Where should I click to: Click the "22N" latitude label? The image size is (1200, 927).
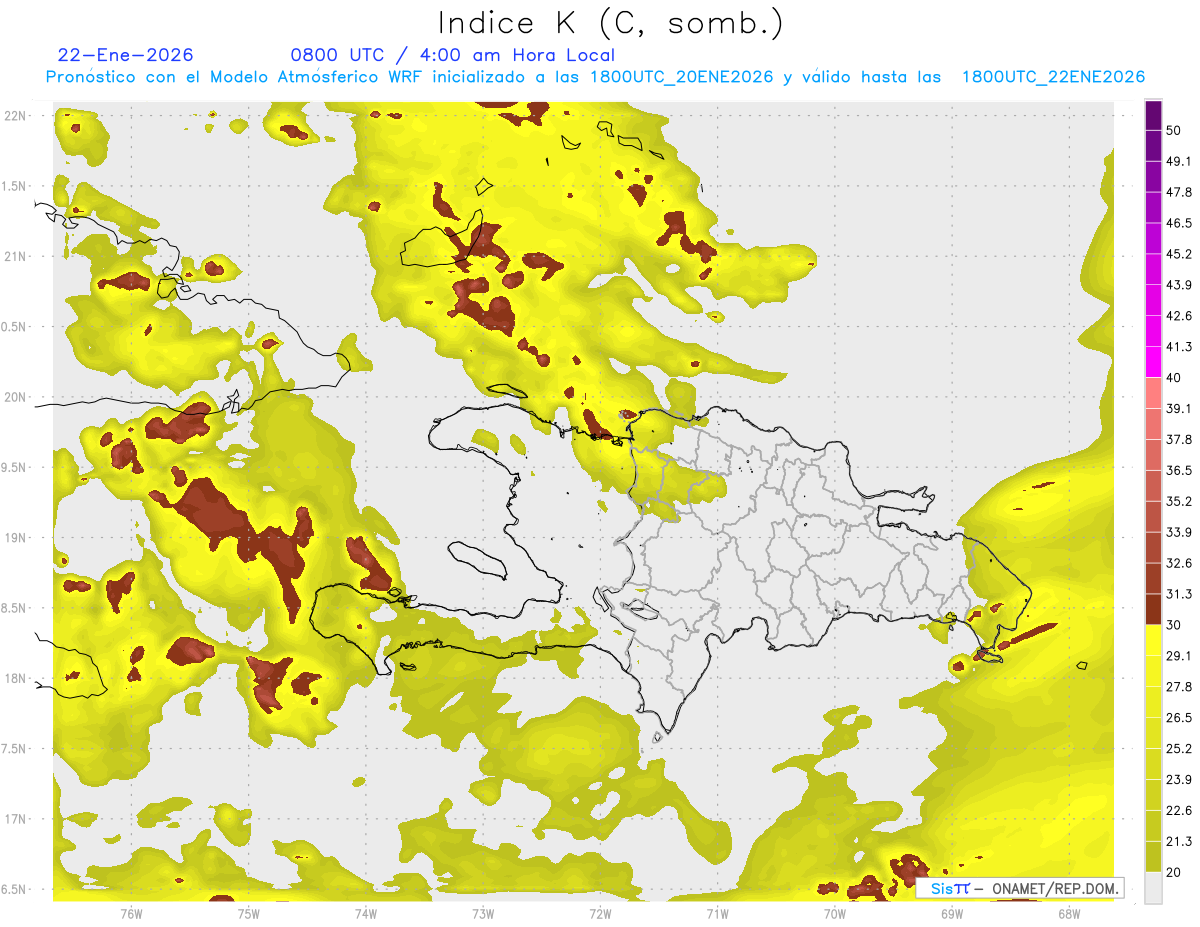(x=16, y=115)
